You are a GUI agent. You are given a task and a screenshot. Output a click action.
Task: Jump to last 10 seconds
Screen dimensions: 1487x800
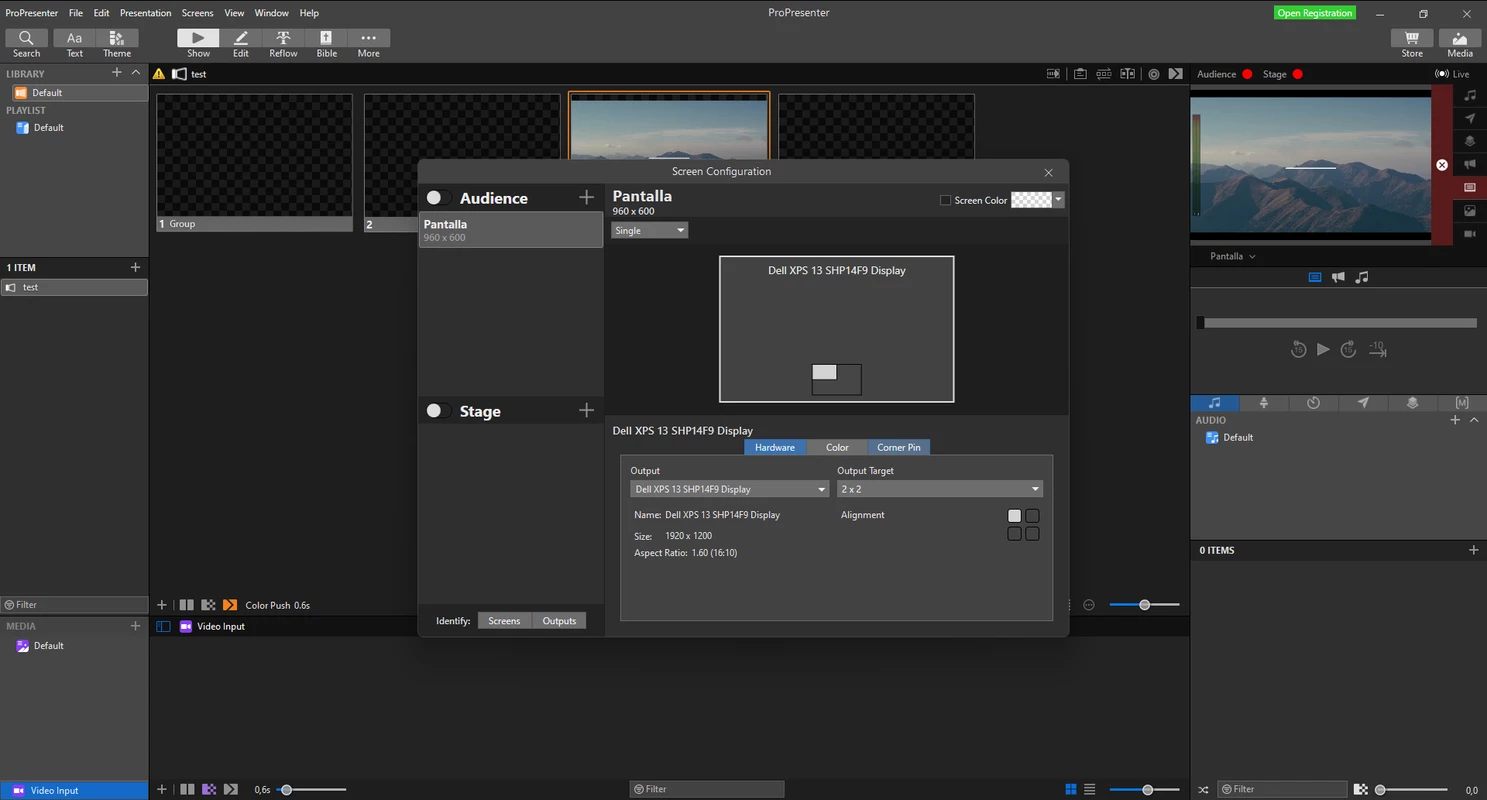[x=1377, y=349]
